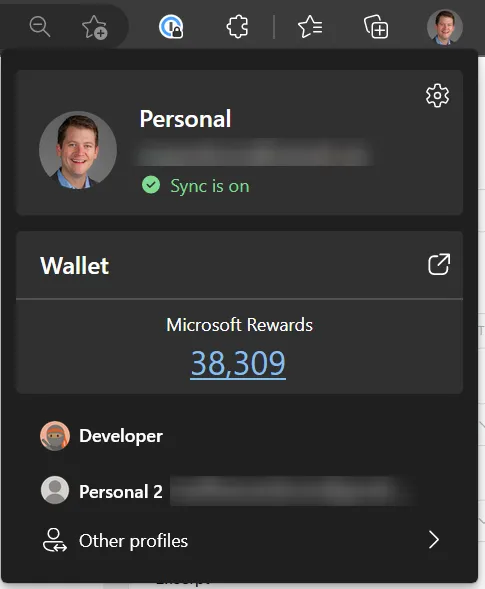Viewport: 485px width, 589px height.
Task: Expand Other profiles chevron arrow
Action: tap(434, 540)
